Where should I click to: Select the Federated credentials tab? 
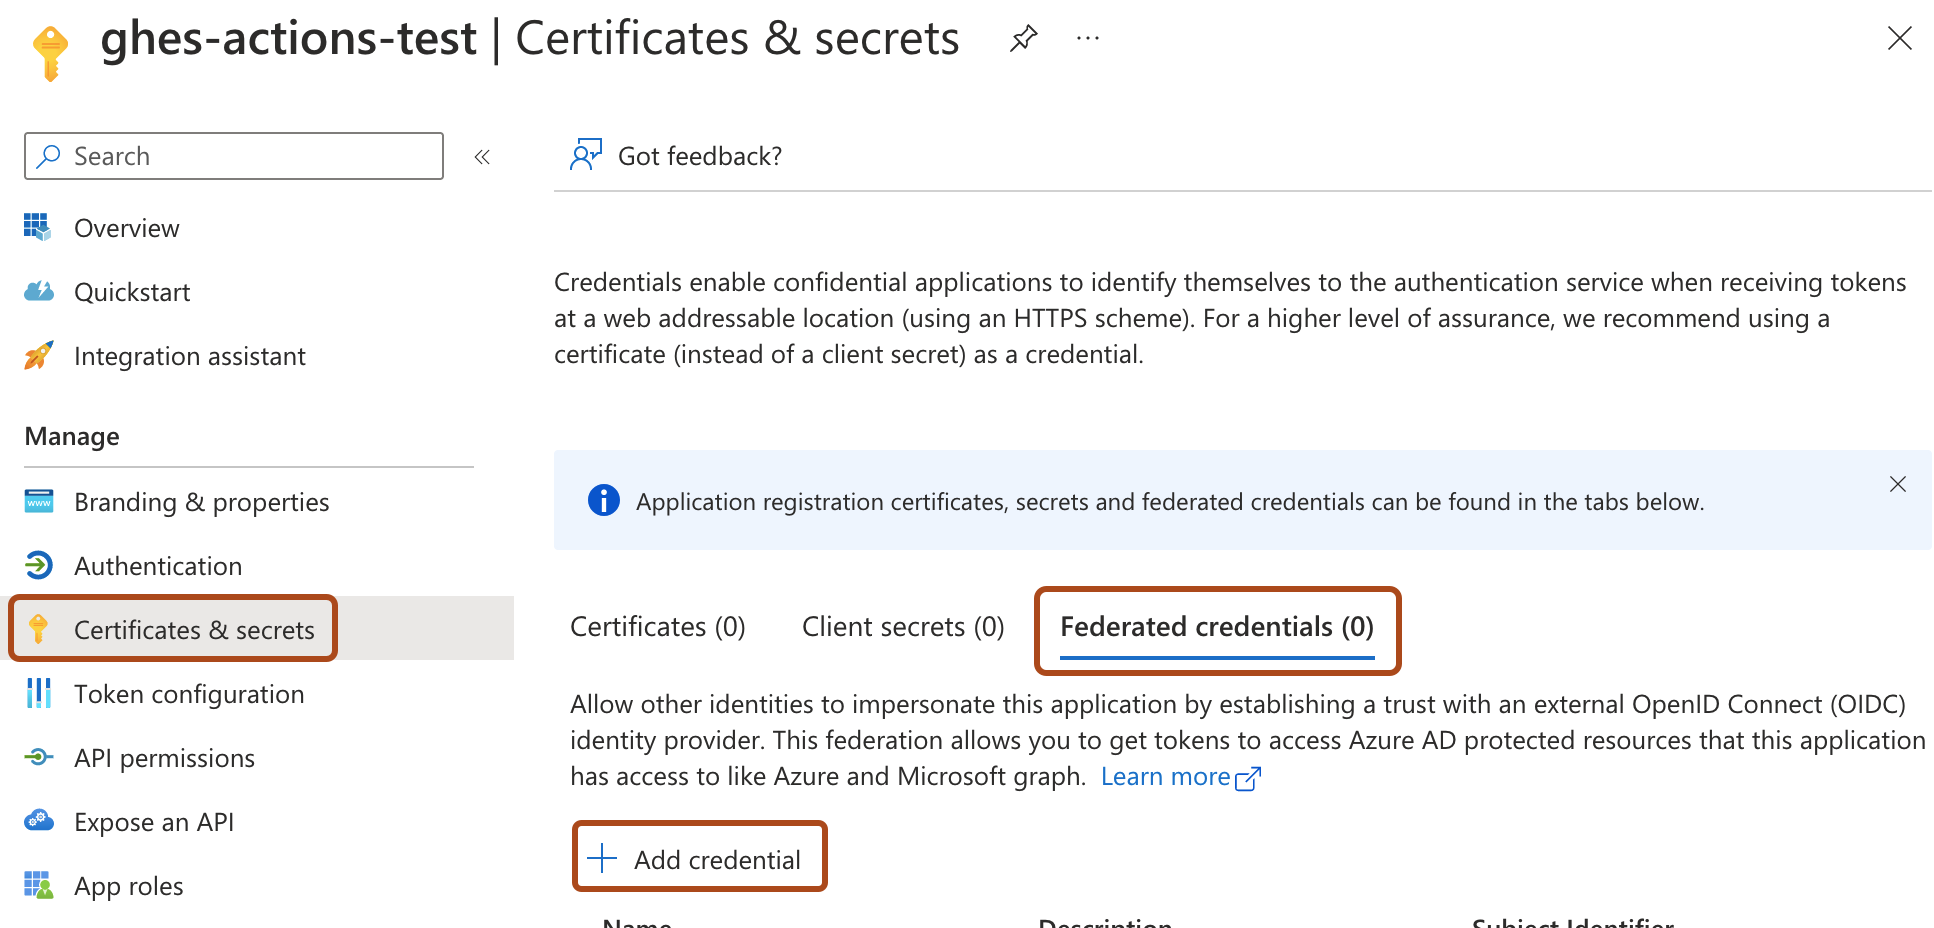1216,627
